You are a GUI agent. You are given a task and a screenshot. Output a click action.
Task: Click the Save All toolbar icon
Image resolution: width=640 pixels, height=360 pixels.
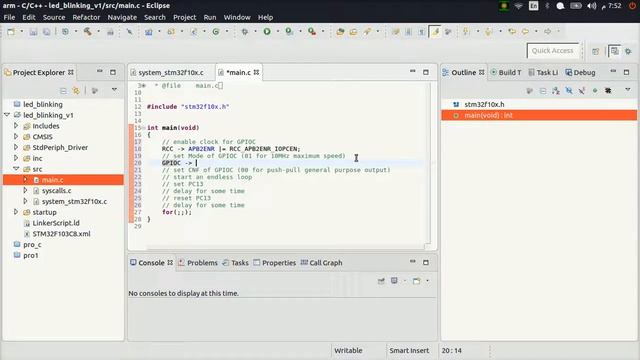[x=47, y=31]
